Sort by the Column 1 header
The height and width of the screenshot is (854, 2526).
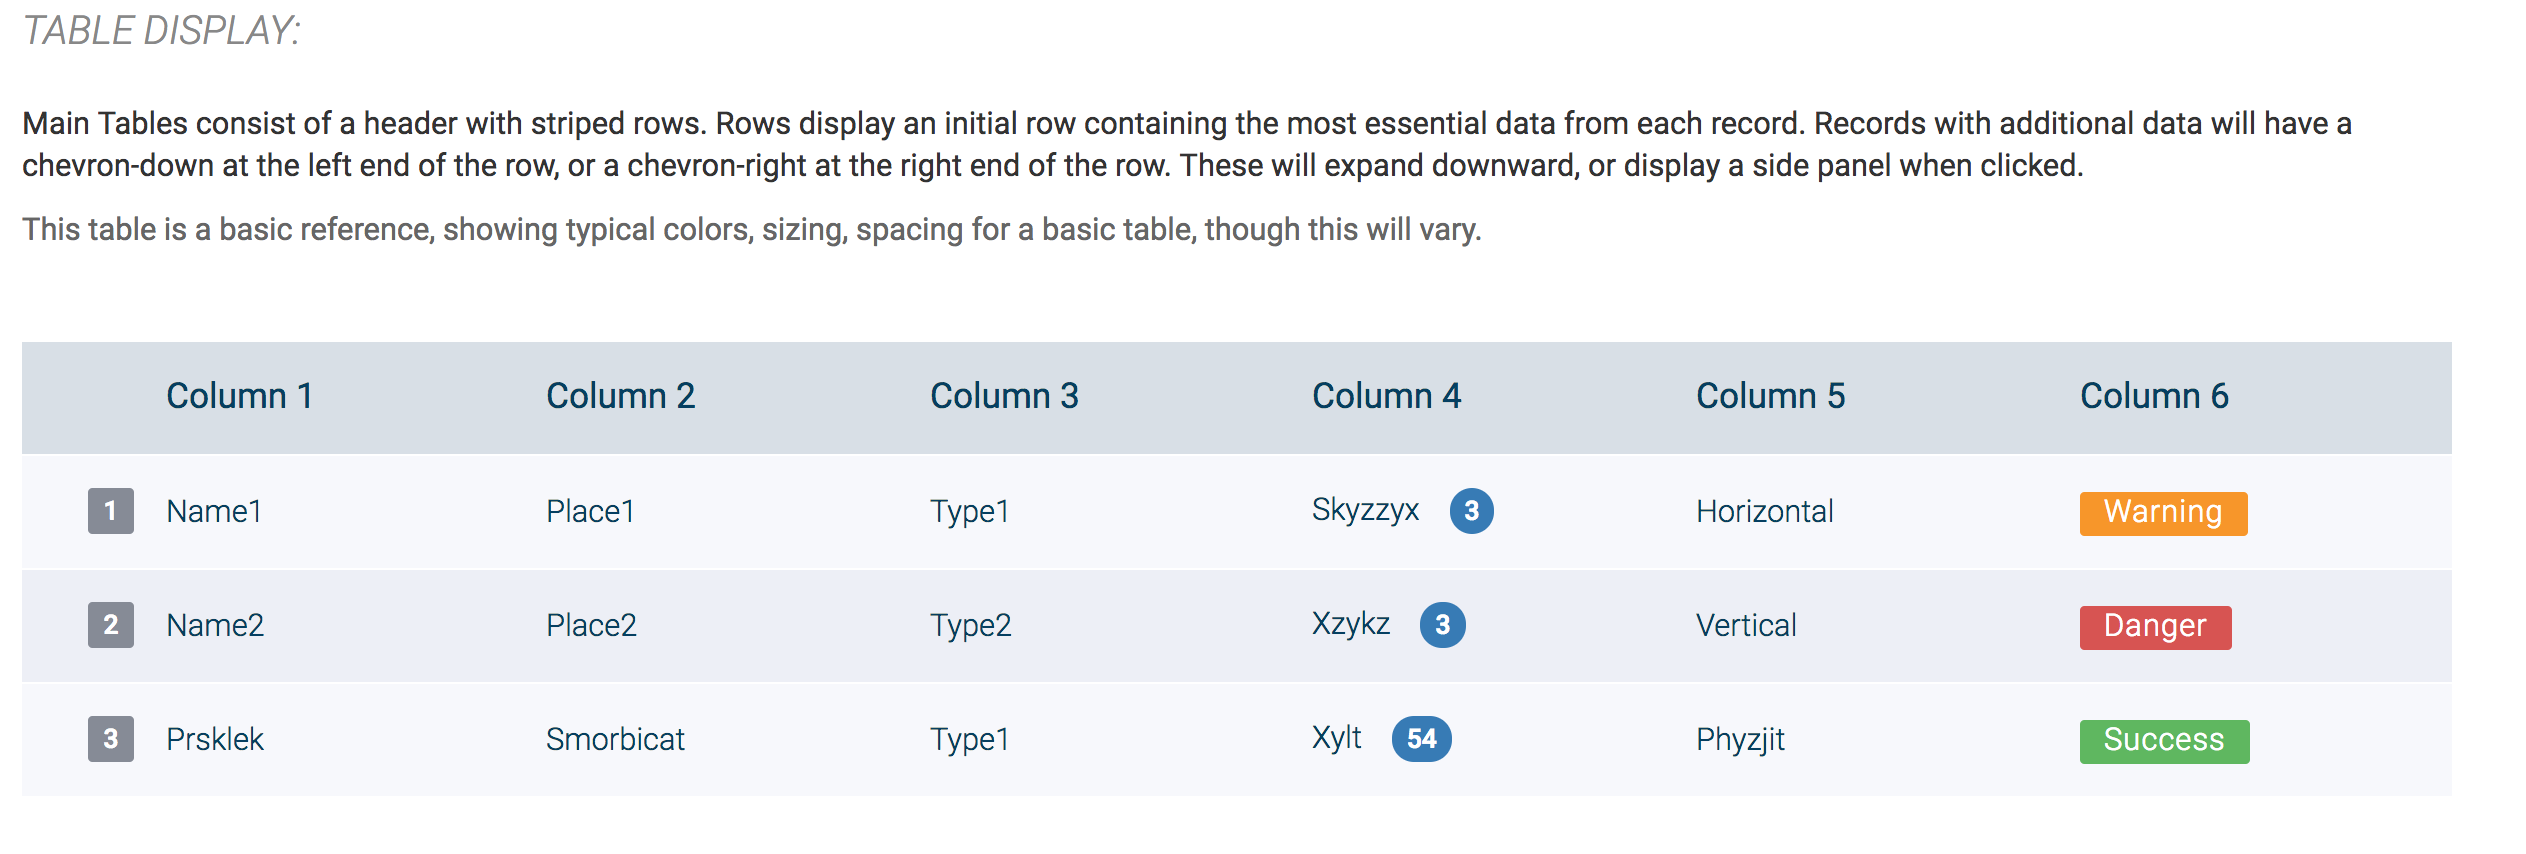click(x=240, y=396)
